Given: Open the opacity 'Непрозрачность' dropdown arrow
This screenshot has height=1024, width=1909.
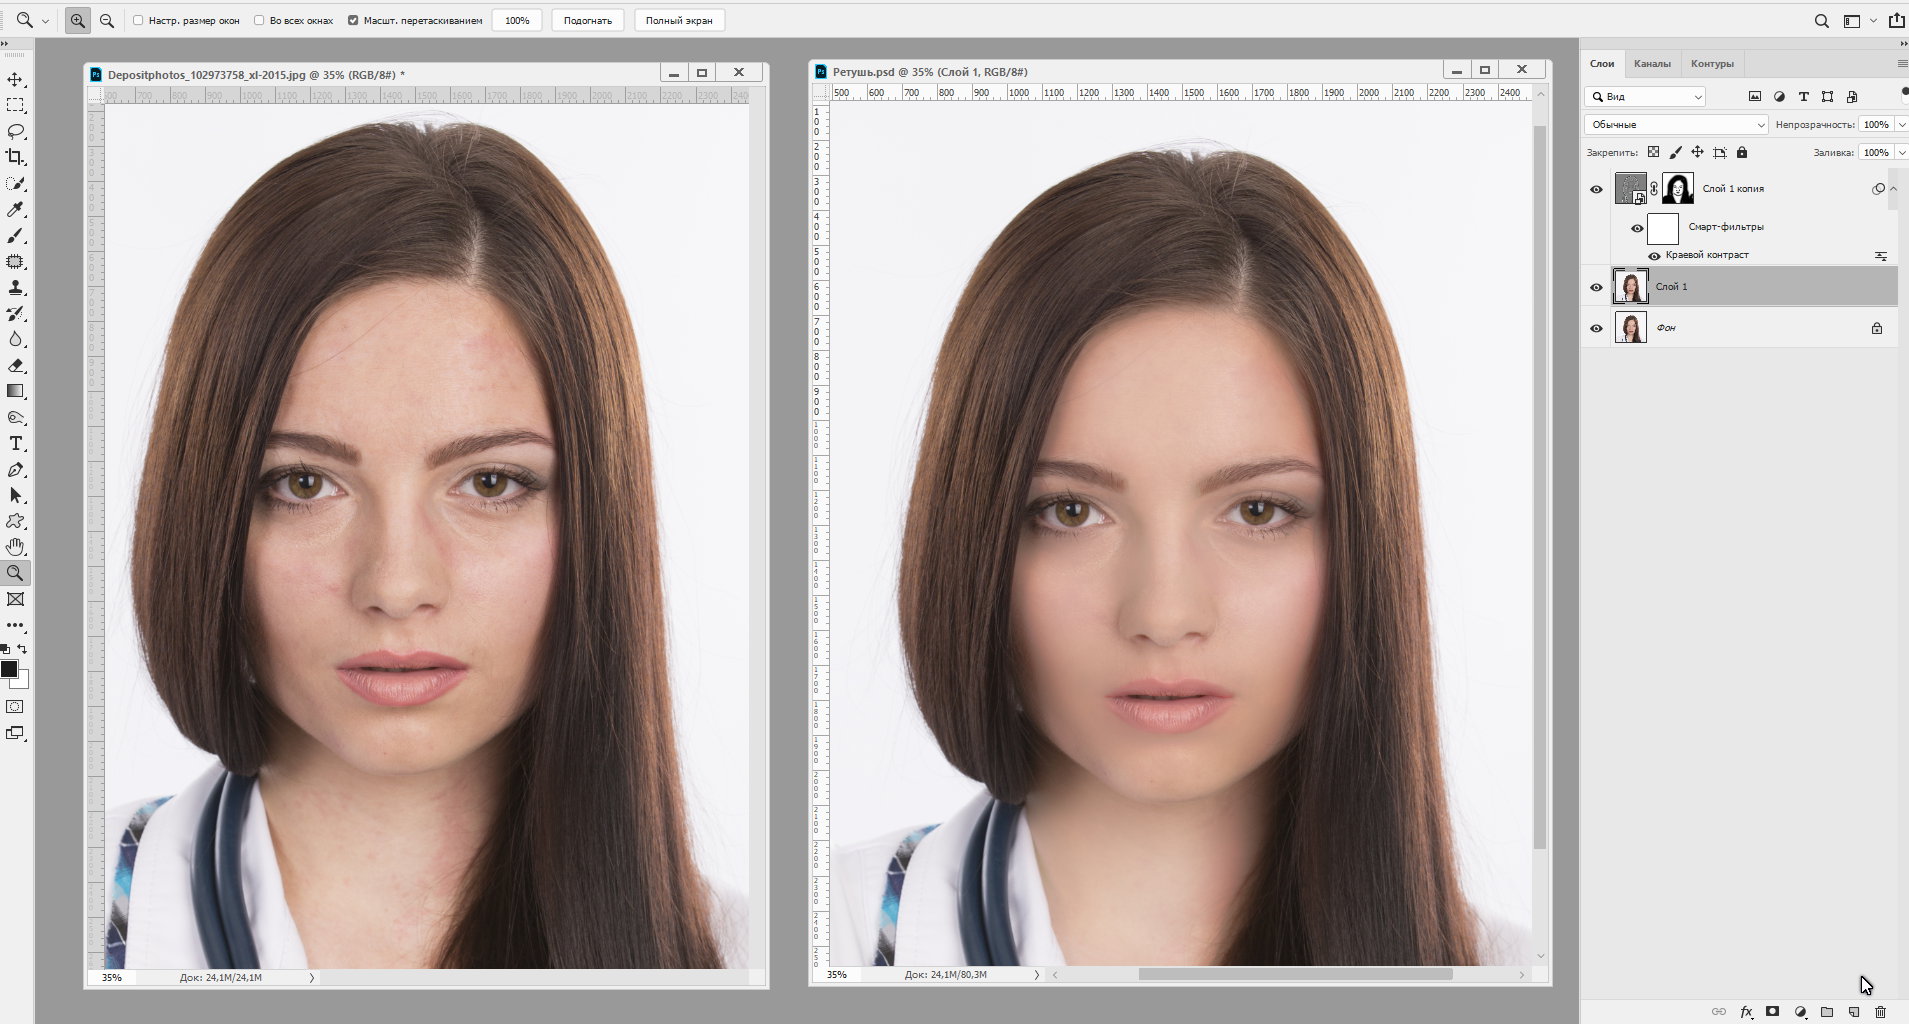Looking at the screenshot, I should 1901,125.
